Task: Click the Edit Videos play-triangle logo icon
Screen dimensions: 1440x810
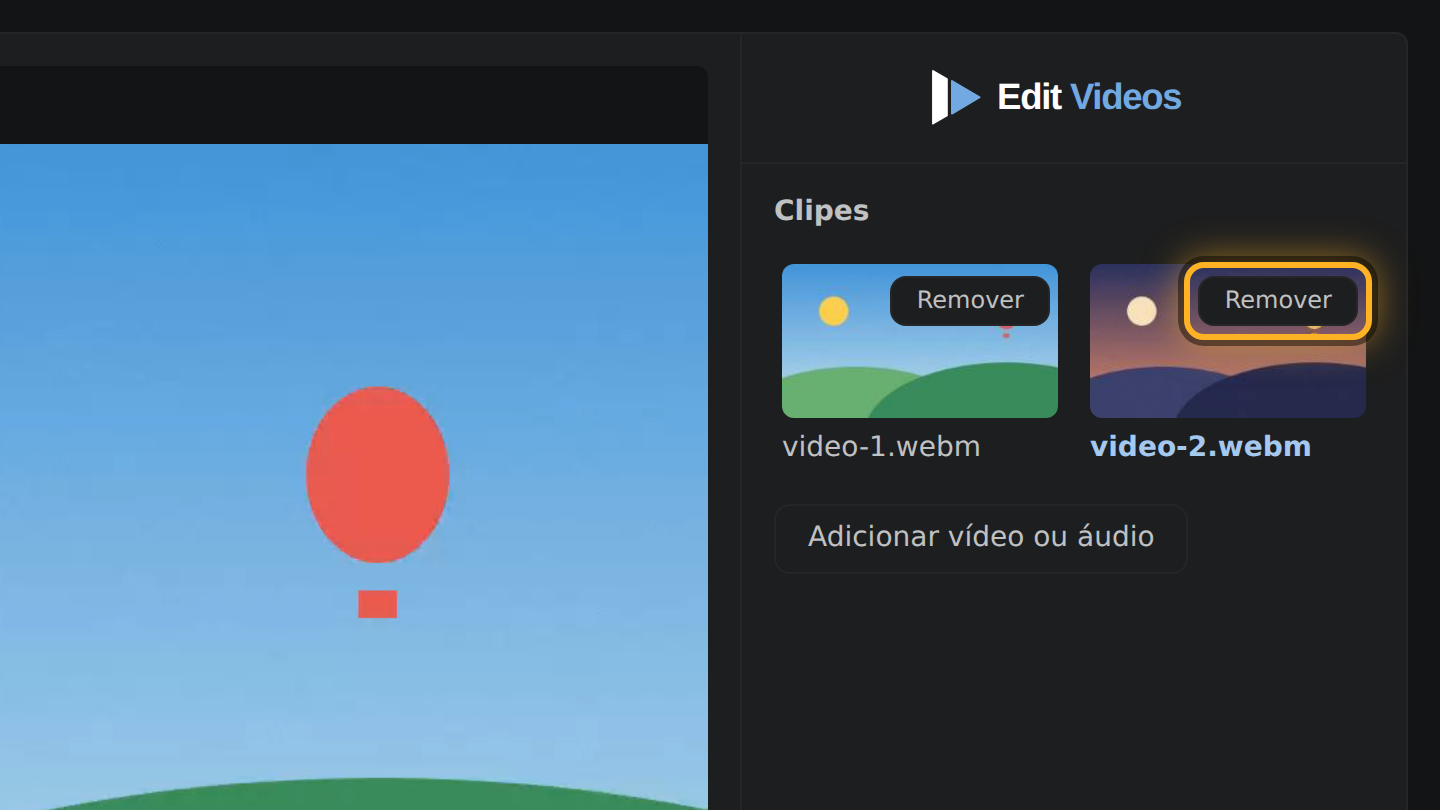Action: point(956,97)
